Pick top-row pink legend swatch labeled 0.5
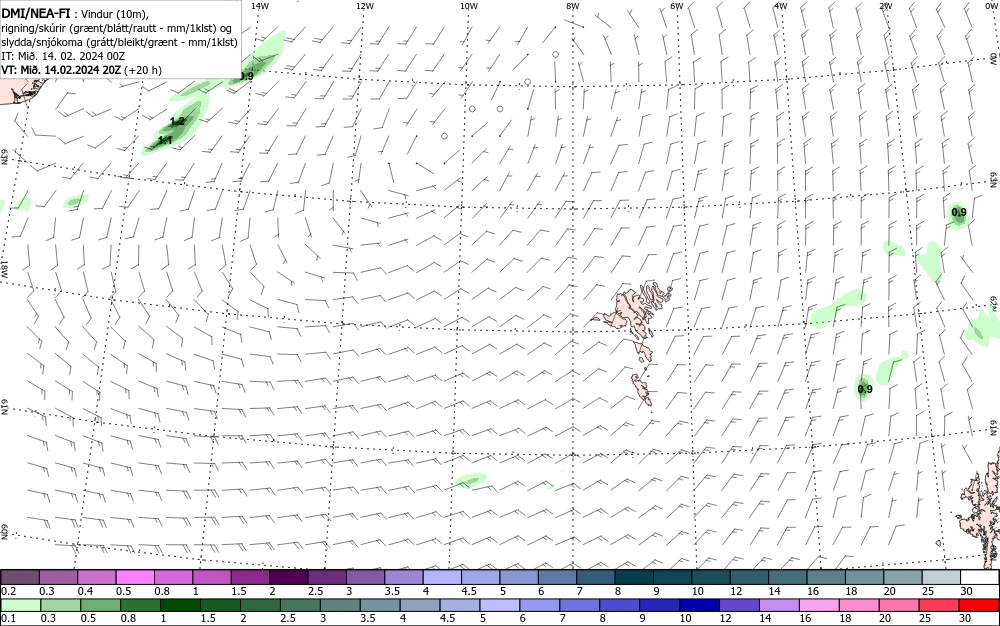 (x=135, y=577)
